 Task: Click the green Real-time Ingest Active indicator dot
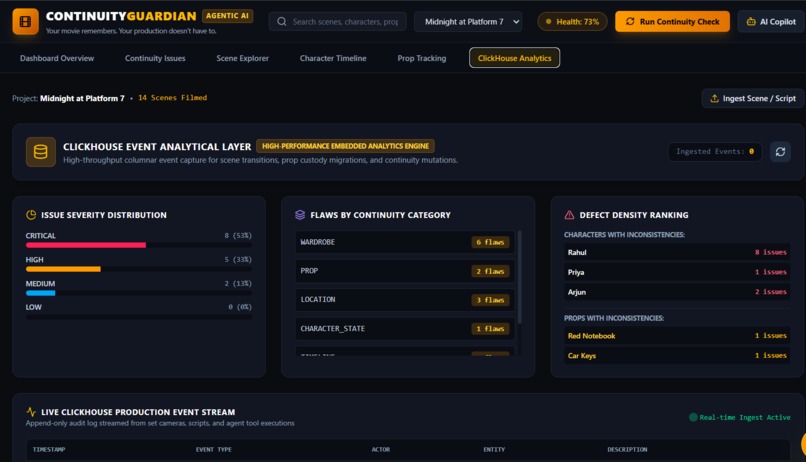pos(693,417)
